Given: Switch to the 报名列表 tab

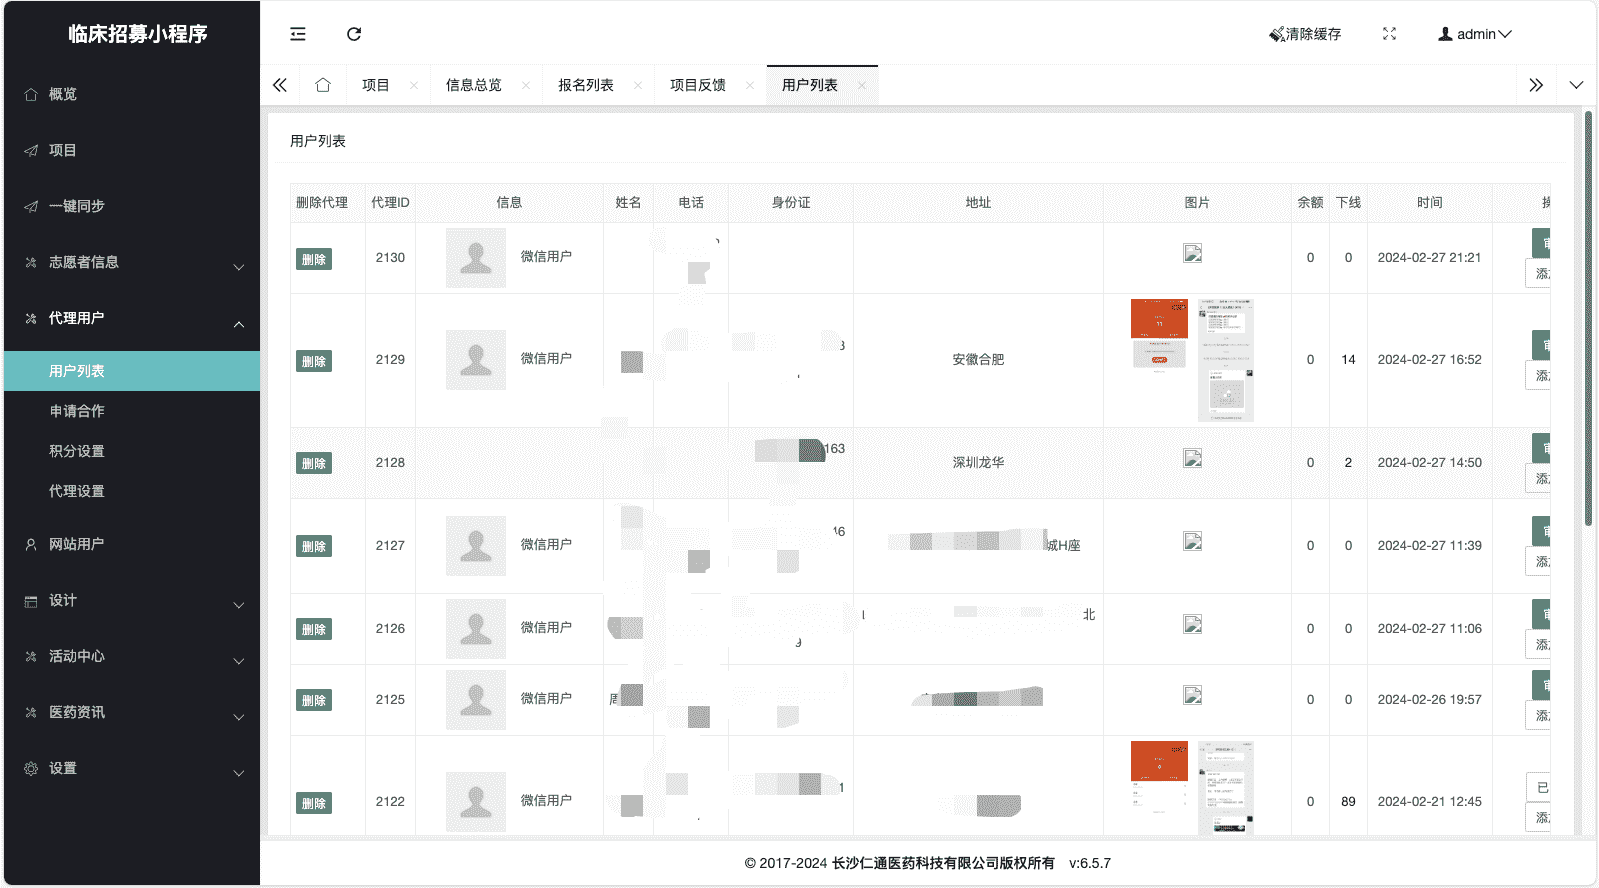Looking at the screenshot, I should (x=585, y=85).
